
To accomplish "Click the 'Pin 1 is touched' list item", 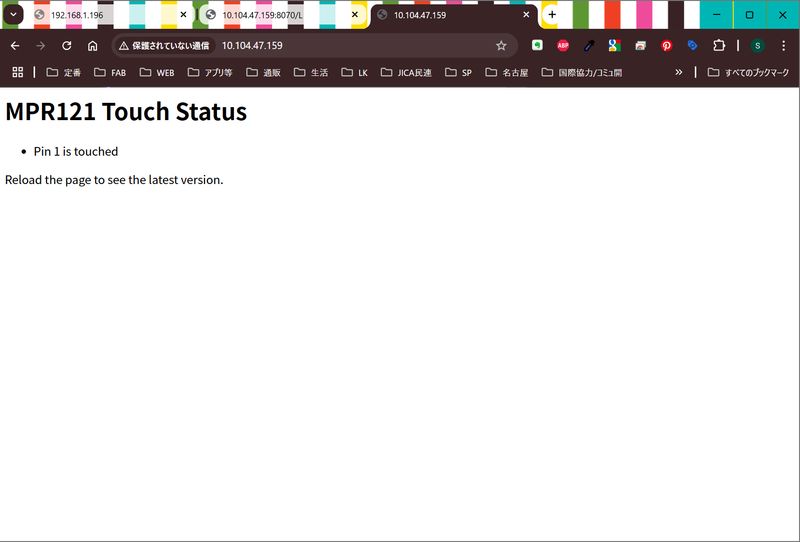I will click(76, 152).
